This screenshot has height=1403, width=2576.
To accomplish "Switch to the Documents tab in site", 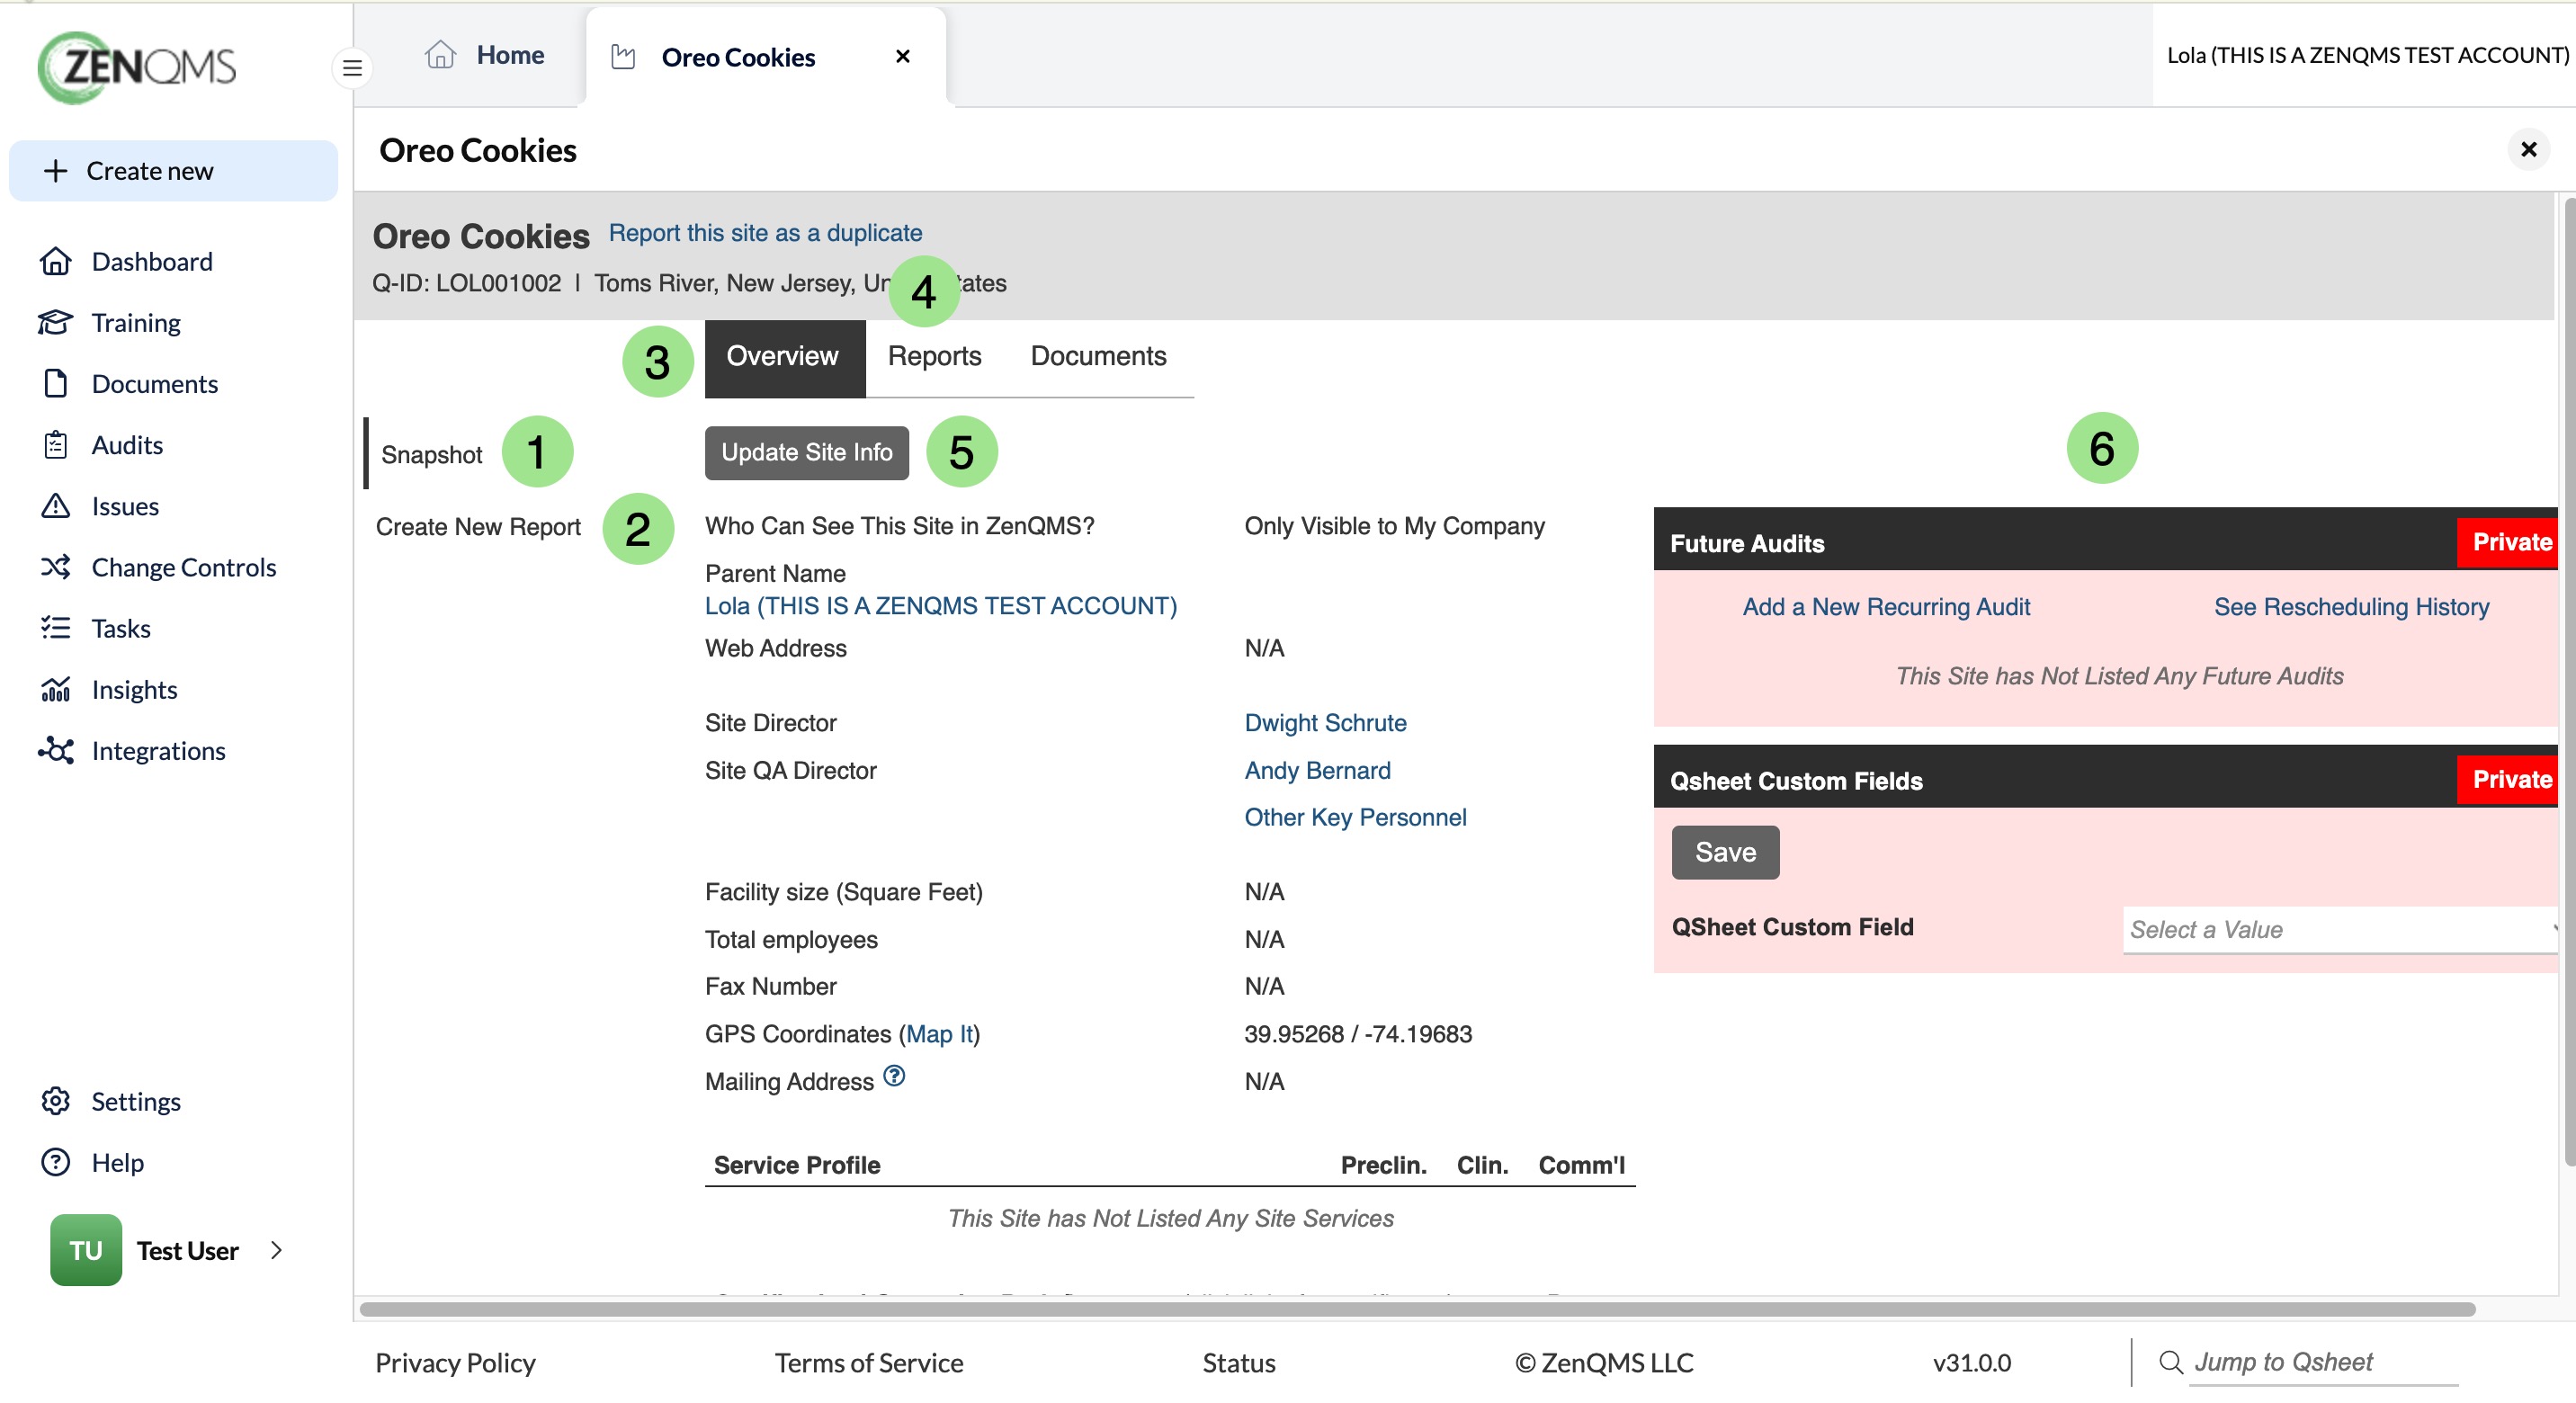I will pyautogui.click(x=1098, y=357).
